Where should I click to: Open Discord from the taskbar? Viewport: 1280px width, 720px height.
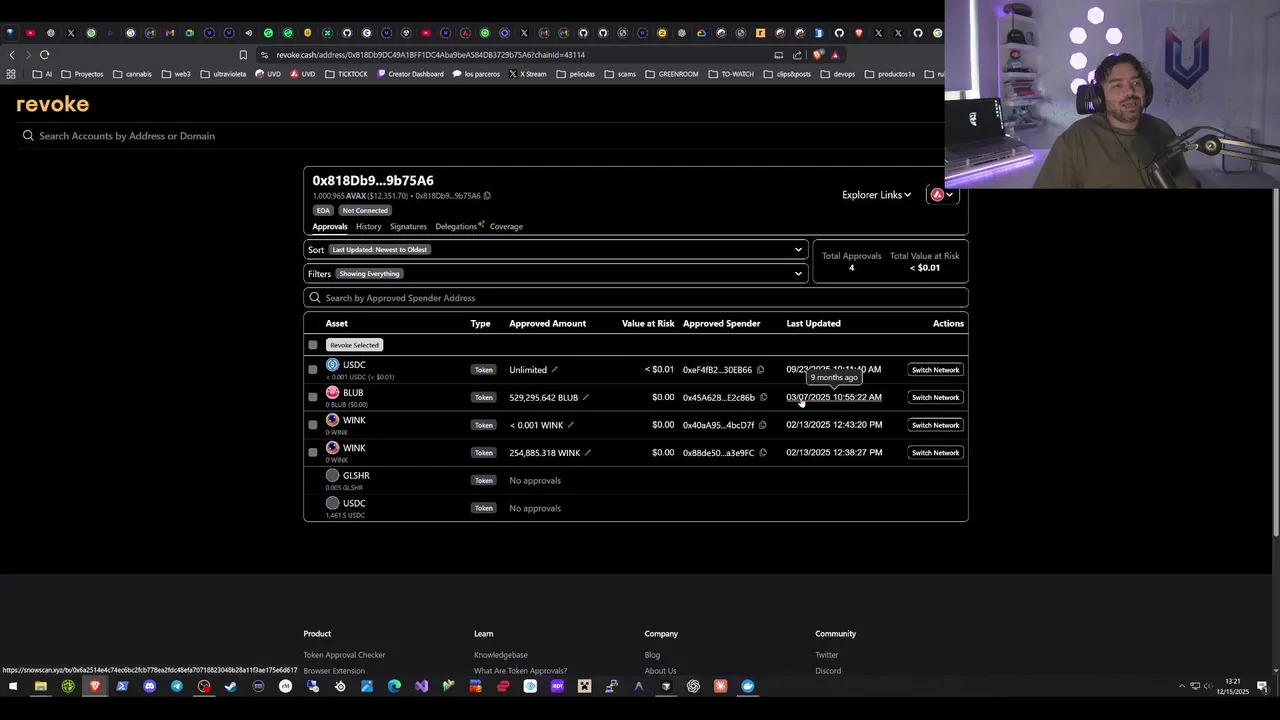pyautogui.click(x=149, y=686)
